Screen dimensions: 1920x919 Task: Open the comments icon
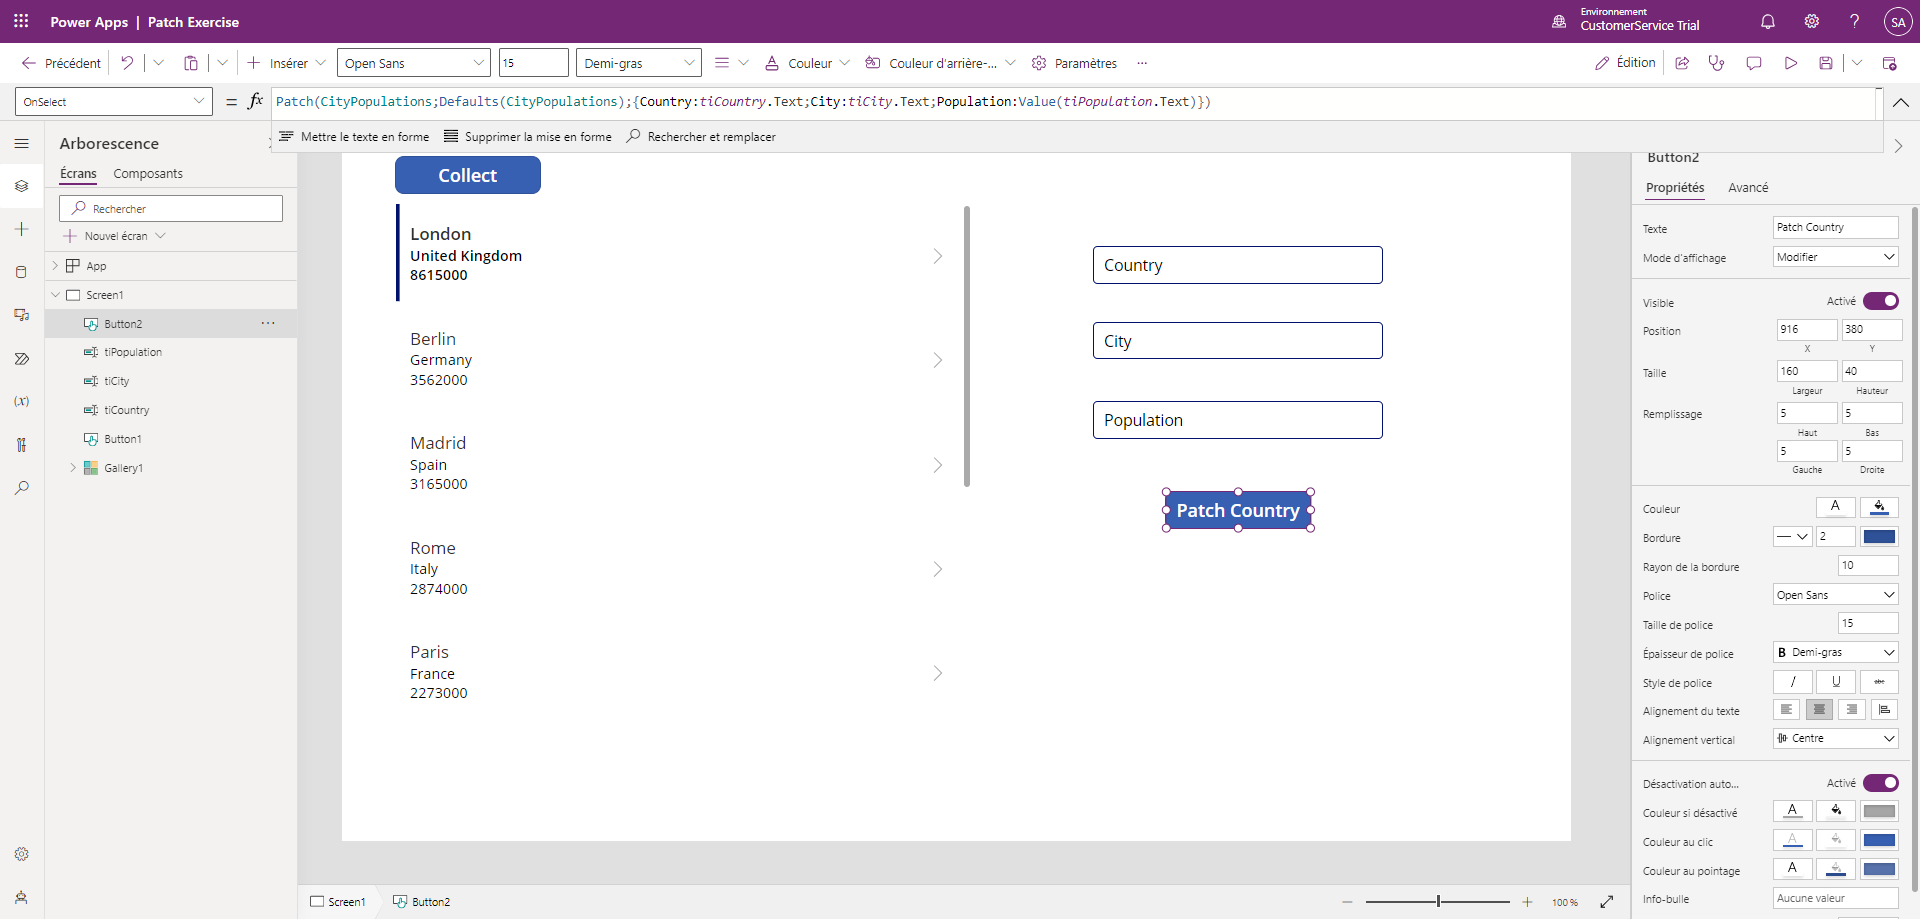click(x=1753, y=63)
